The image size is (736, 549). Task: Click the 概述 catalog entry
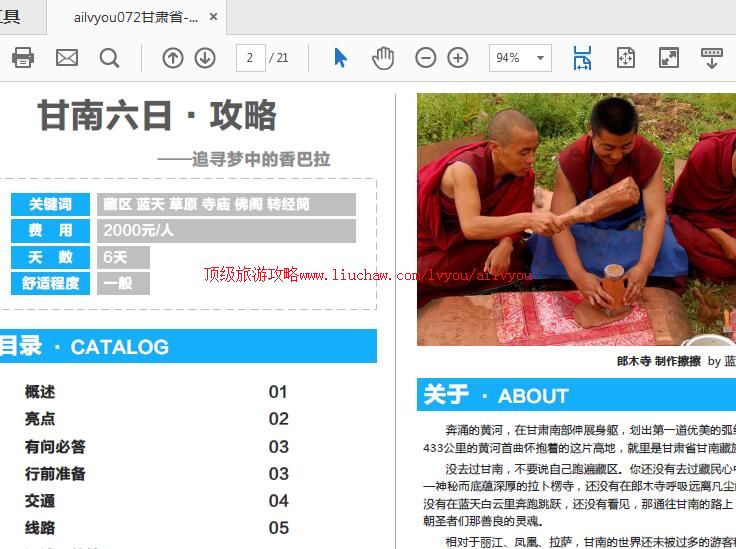pyautogui.click(x=40, y=392)
